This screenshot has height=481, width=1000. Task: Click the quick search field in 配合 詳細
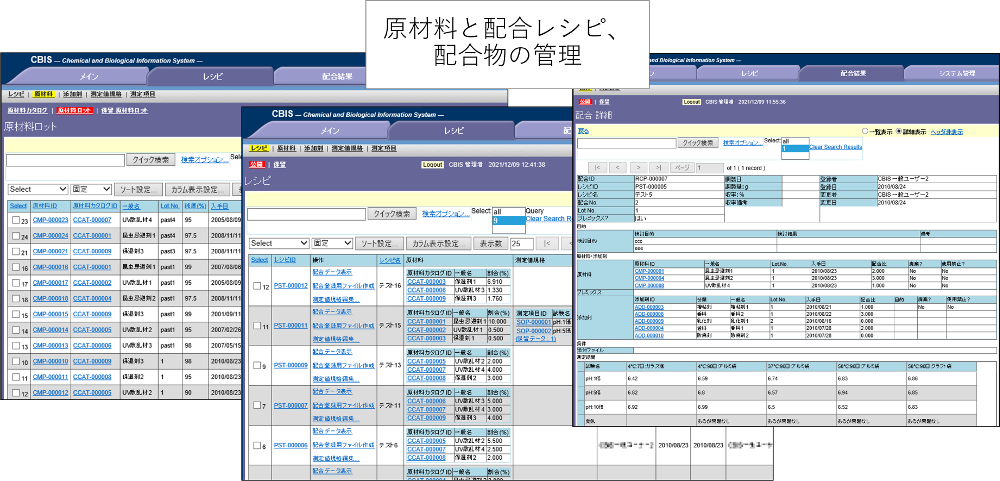pos(626,143)
